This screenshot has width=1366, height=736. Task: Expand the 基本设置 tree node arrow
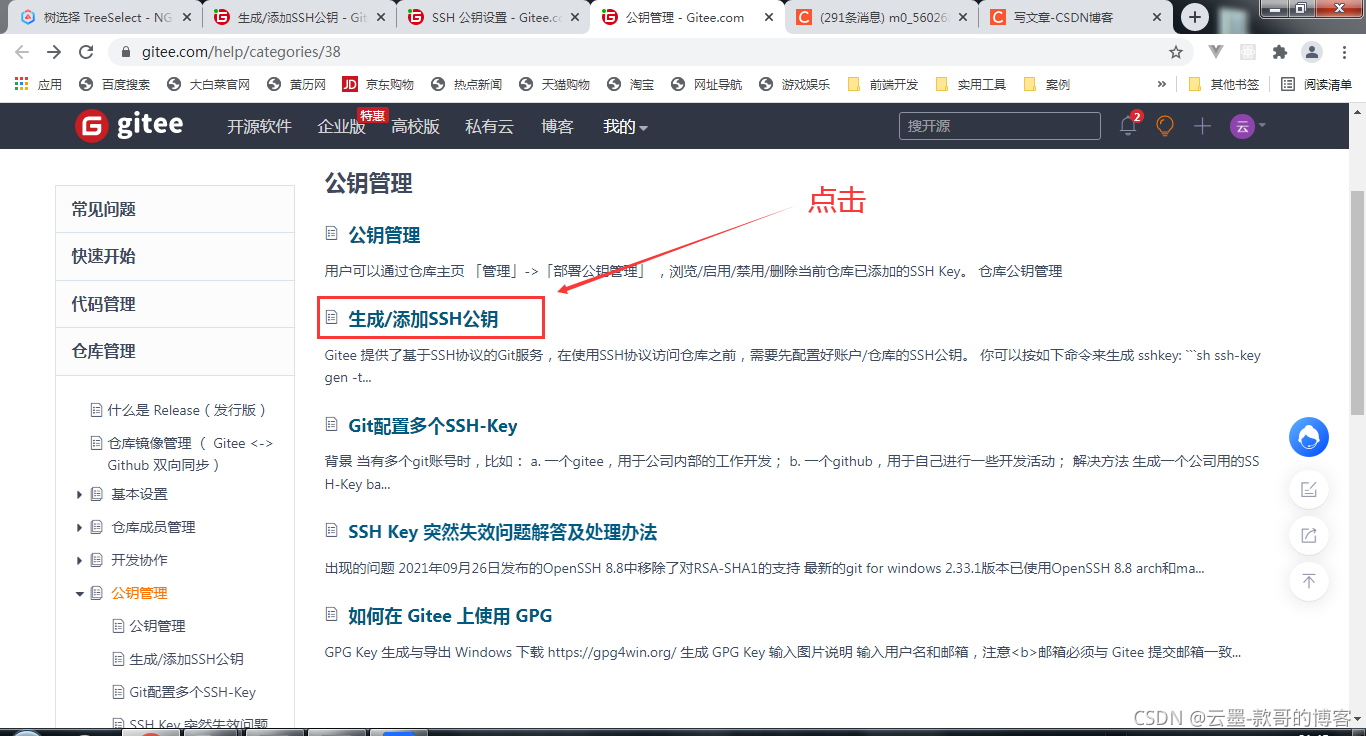(80, 495)
